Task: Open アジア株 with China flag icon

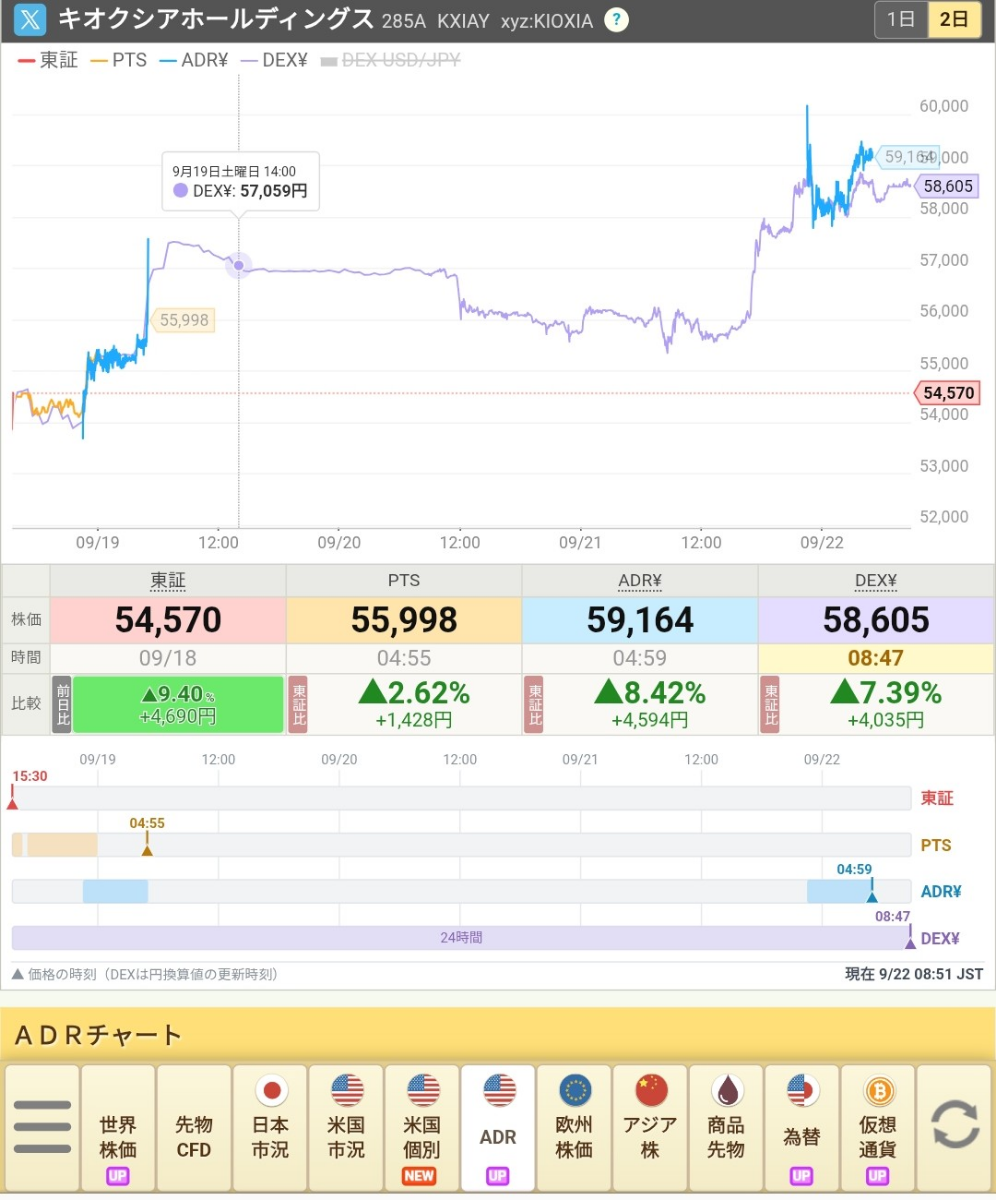Action: 650,1127
